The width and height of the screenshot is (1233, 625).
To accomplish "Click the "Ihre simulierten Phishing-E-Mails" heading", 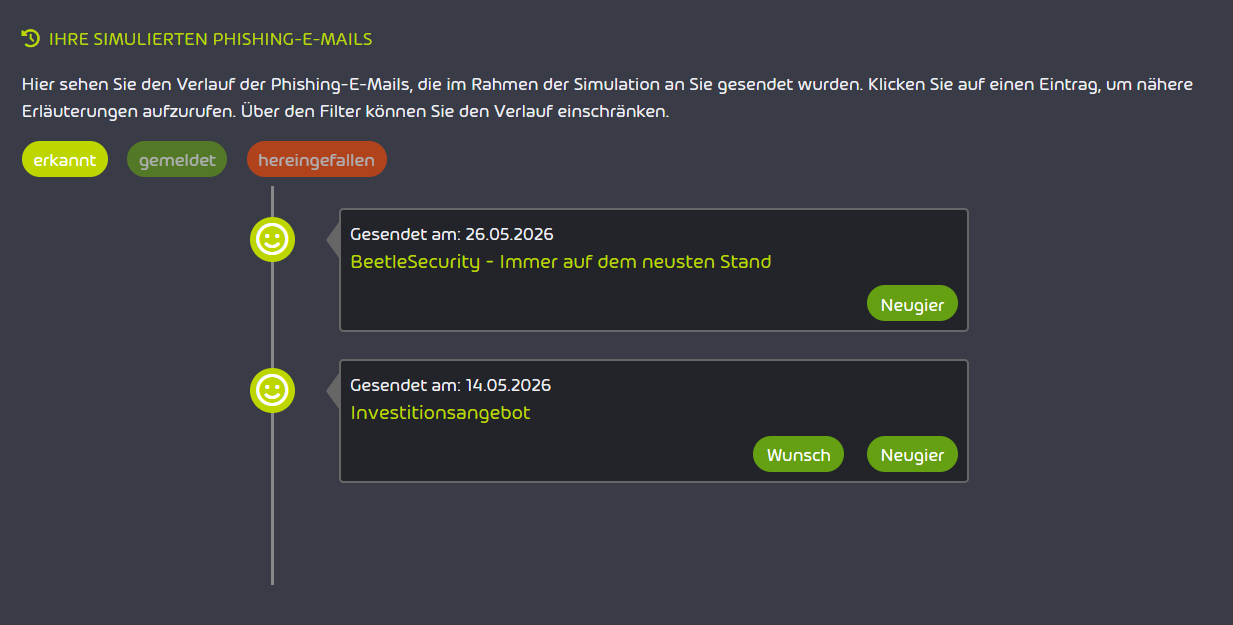I will coord(210,39).
